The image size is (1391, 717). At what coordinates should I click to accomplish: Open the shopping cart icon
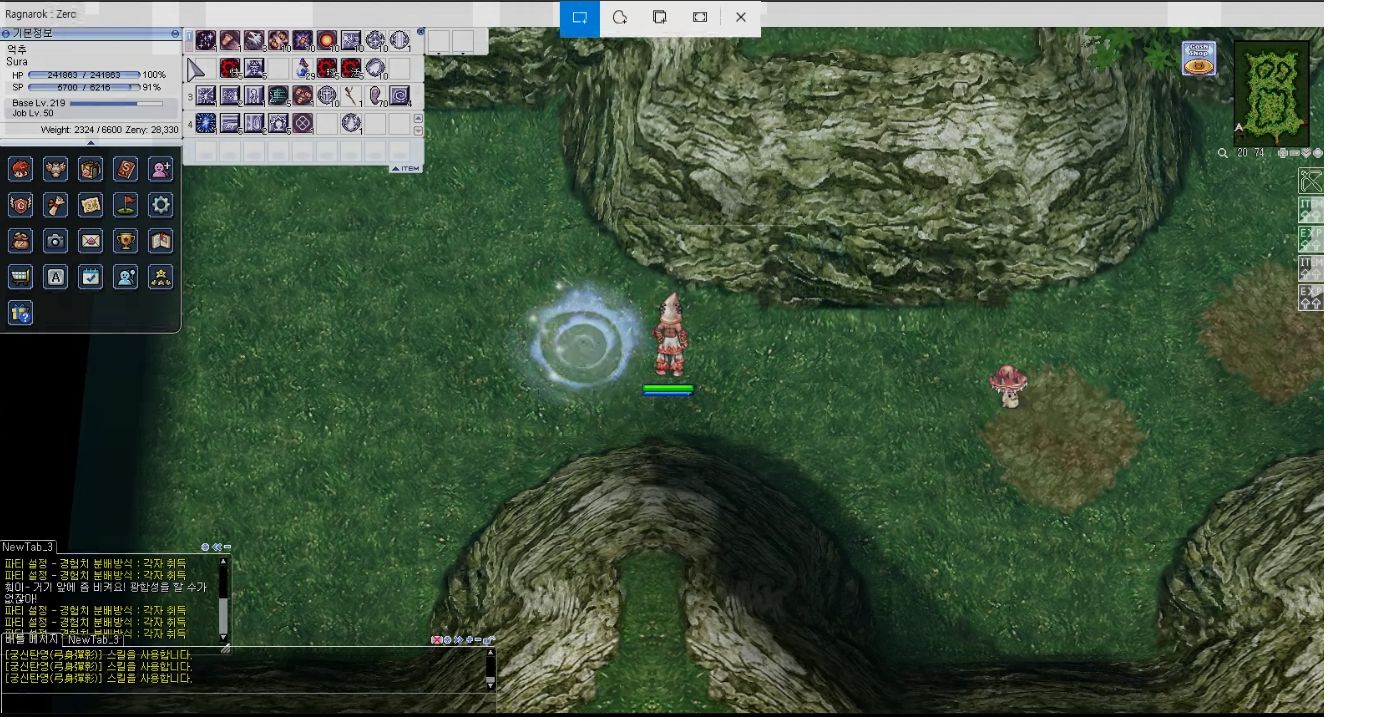[21, 277]
